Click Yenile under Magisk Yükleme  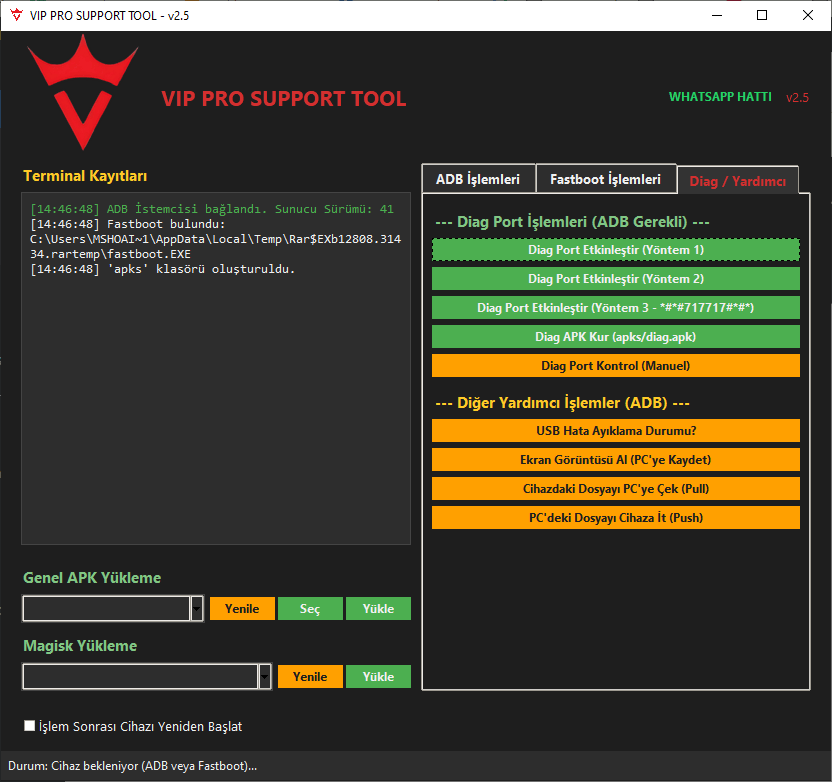310,676
